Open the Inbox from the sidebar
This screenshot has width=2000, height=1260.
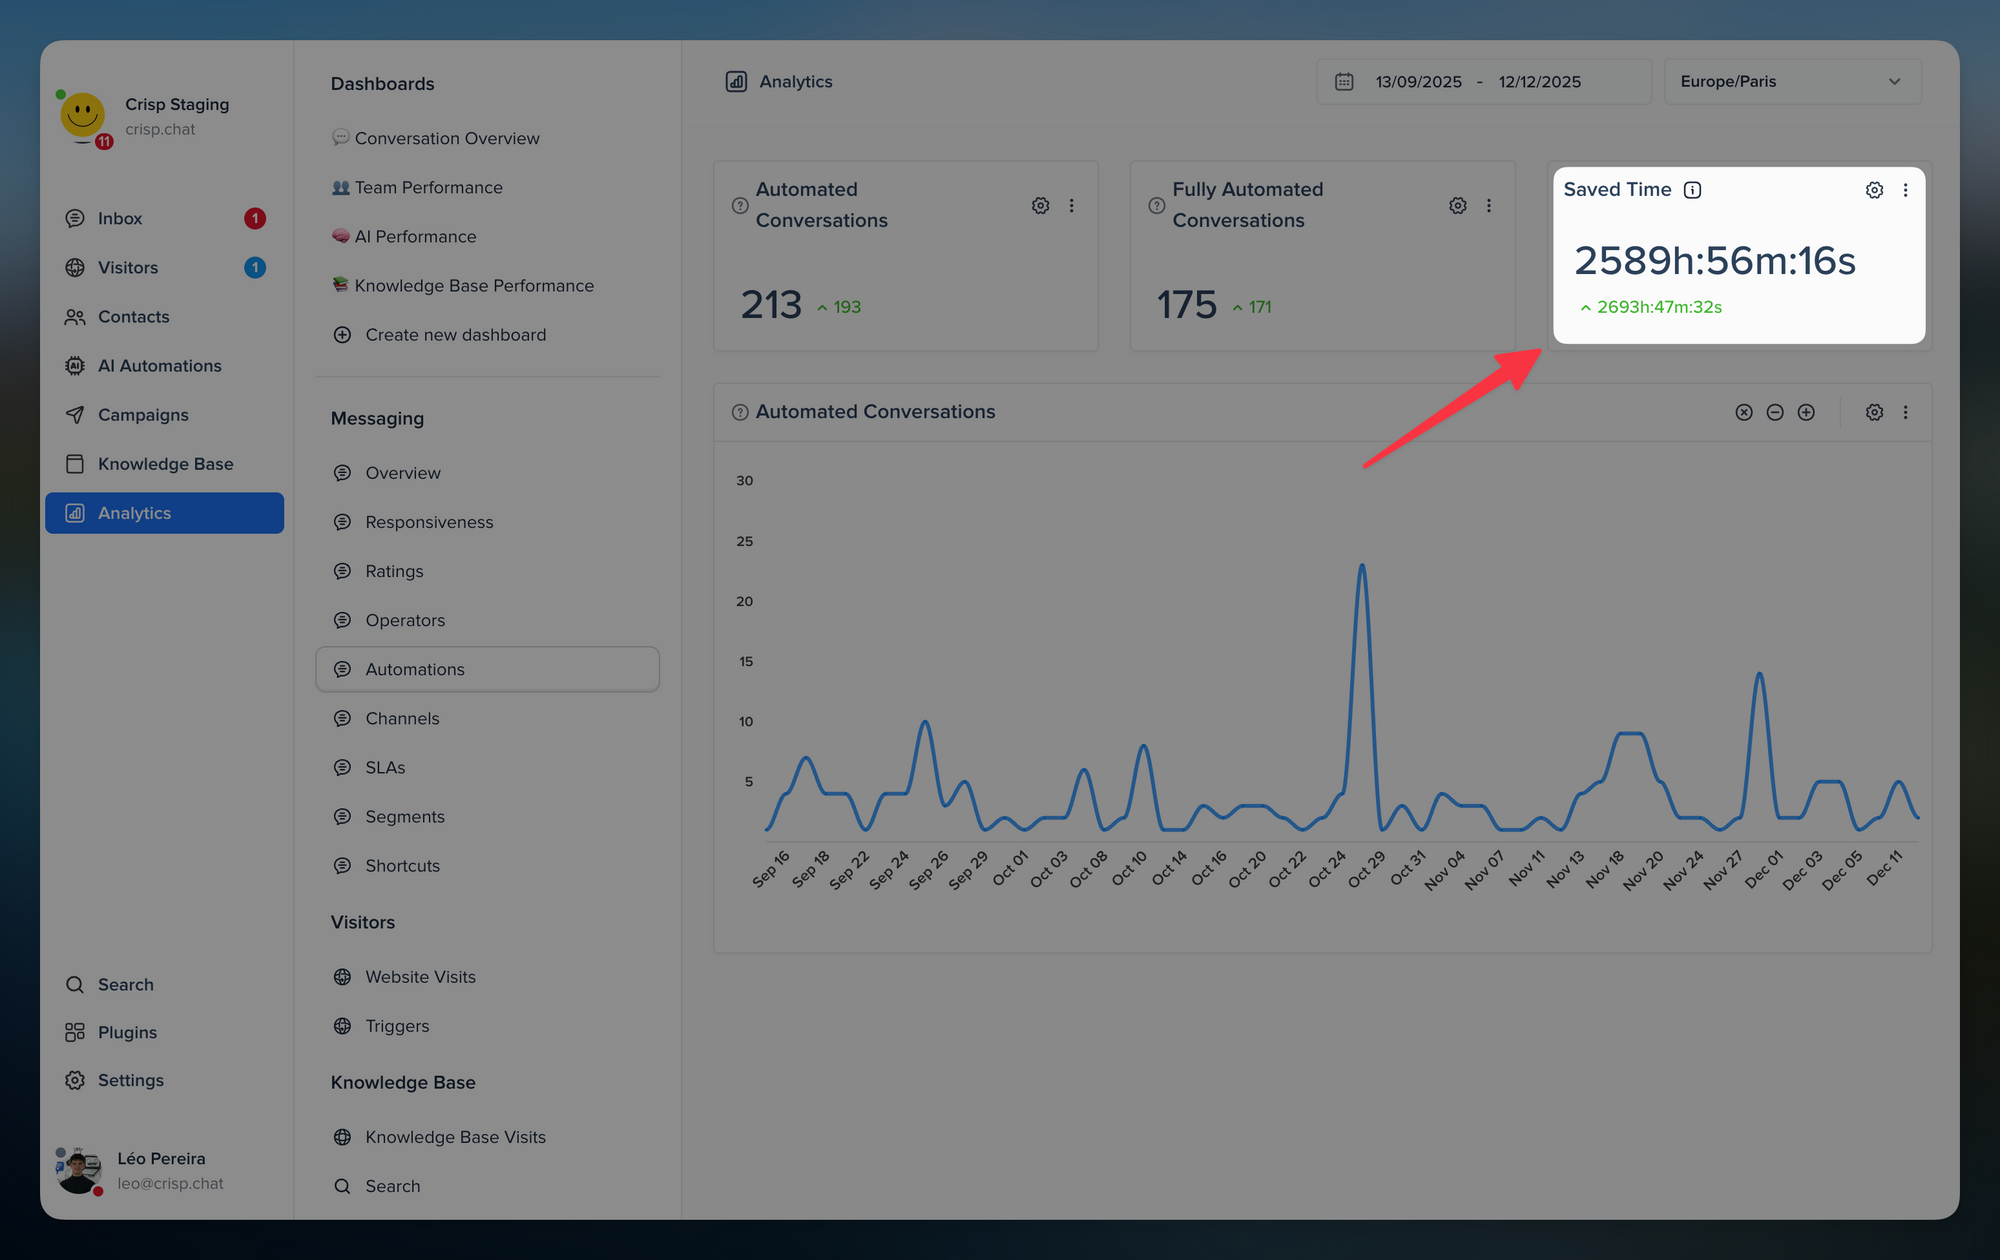(120, 218)
